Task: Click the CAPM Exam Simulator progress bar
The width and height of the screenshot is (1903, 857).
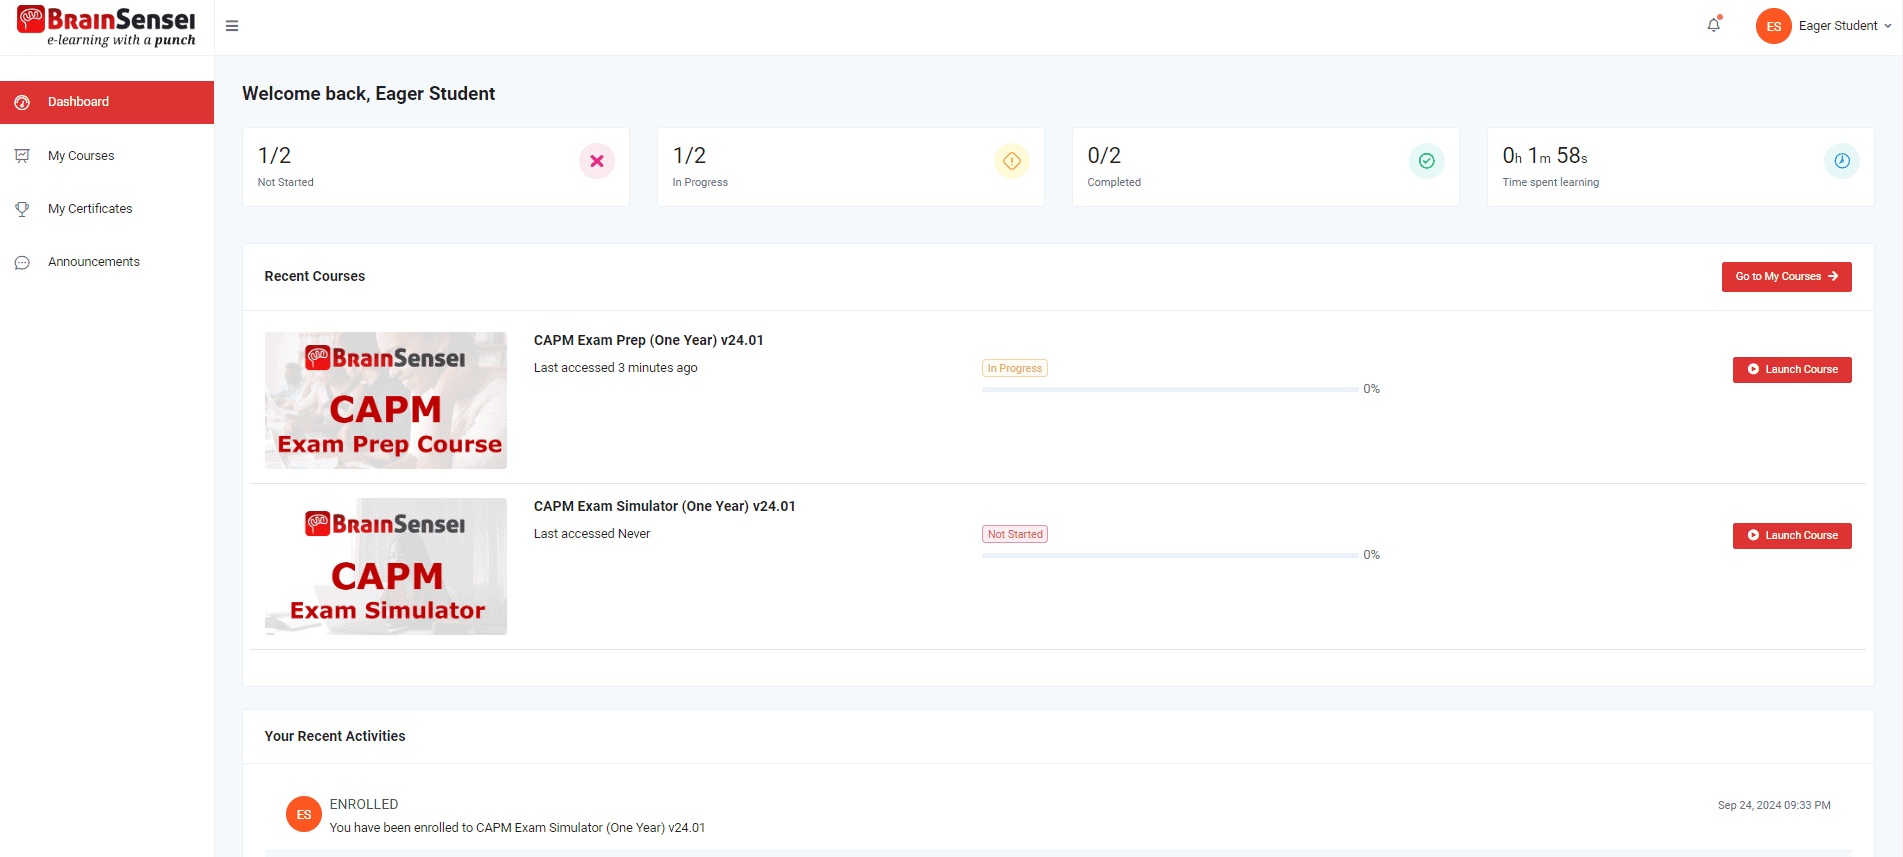Action: [1169, 555]
